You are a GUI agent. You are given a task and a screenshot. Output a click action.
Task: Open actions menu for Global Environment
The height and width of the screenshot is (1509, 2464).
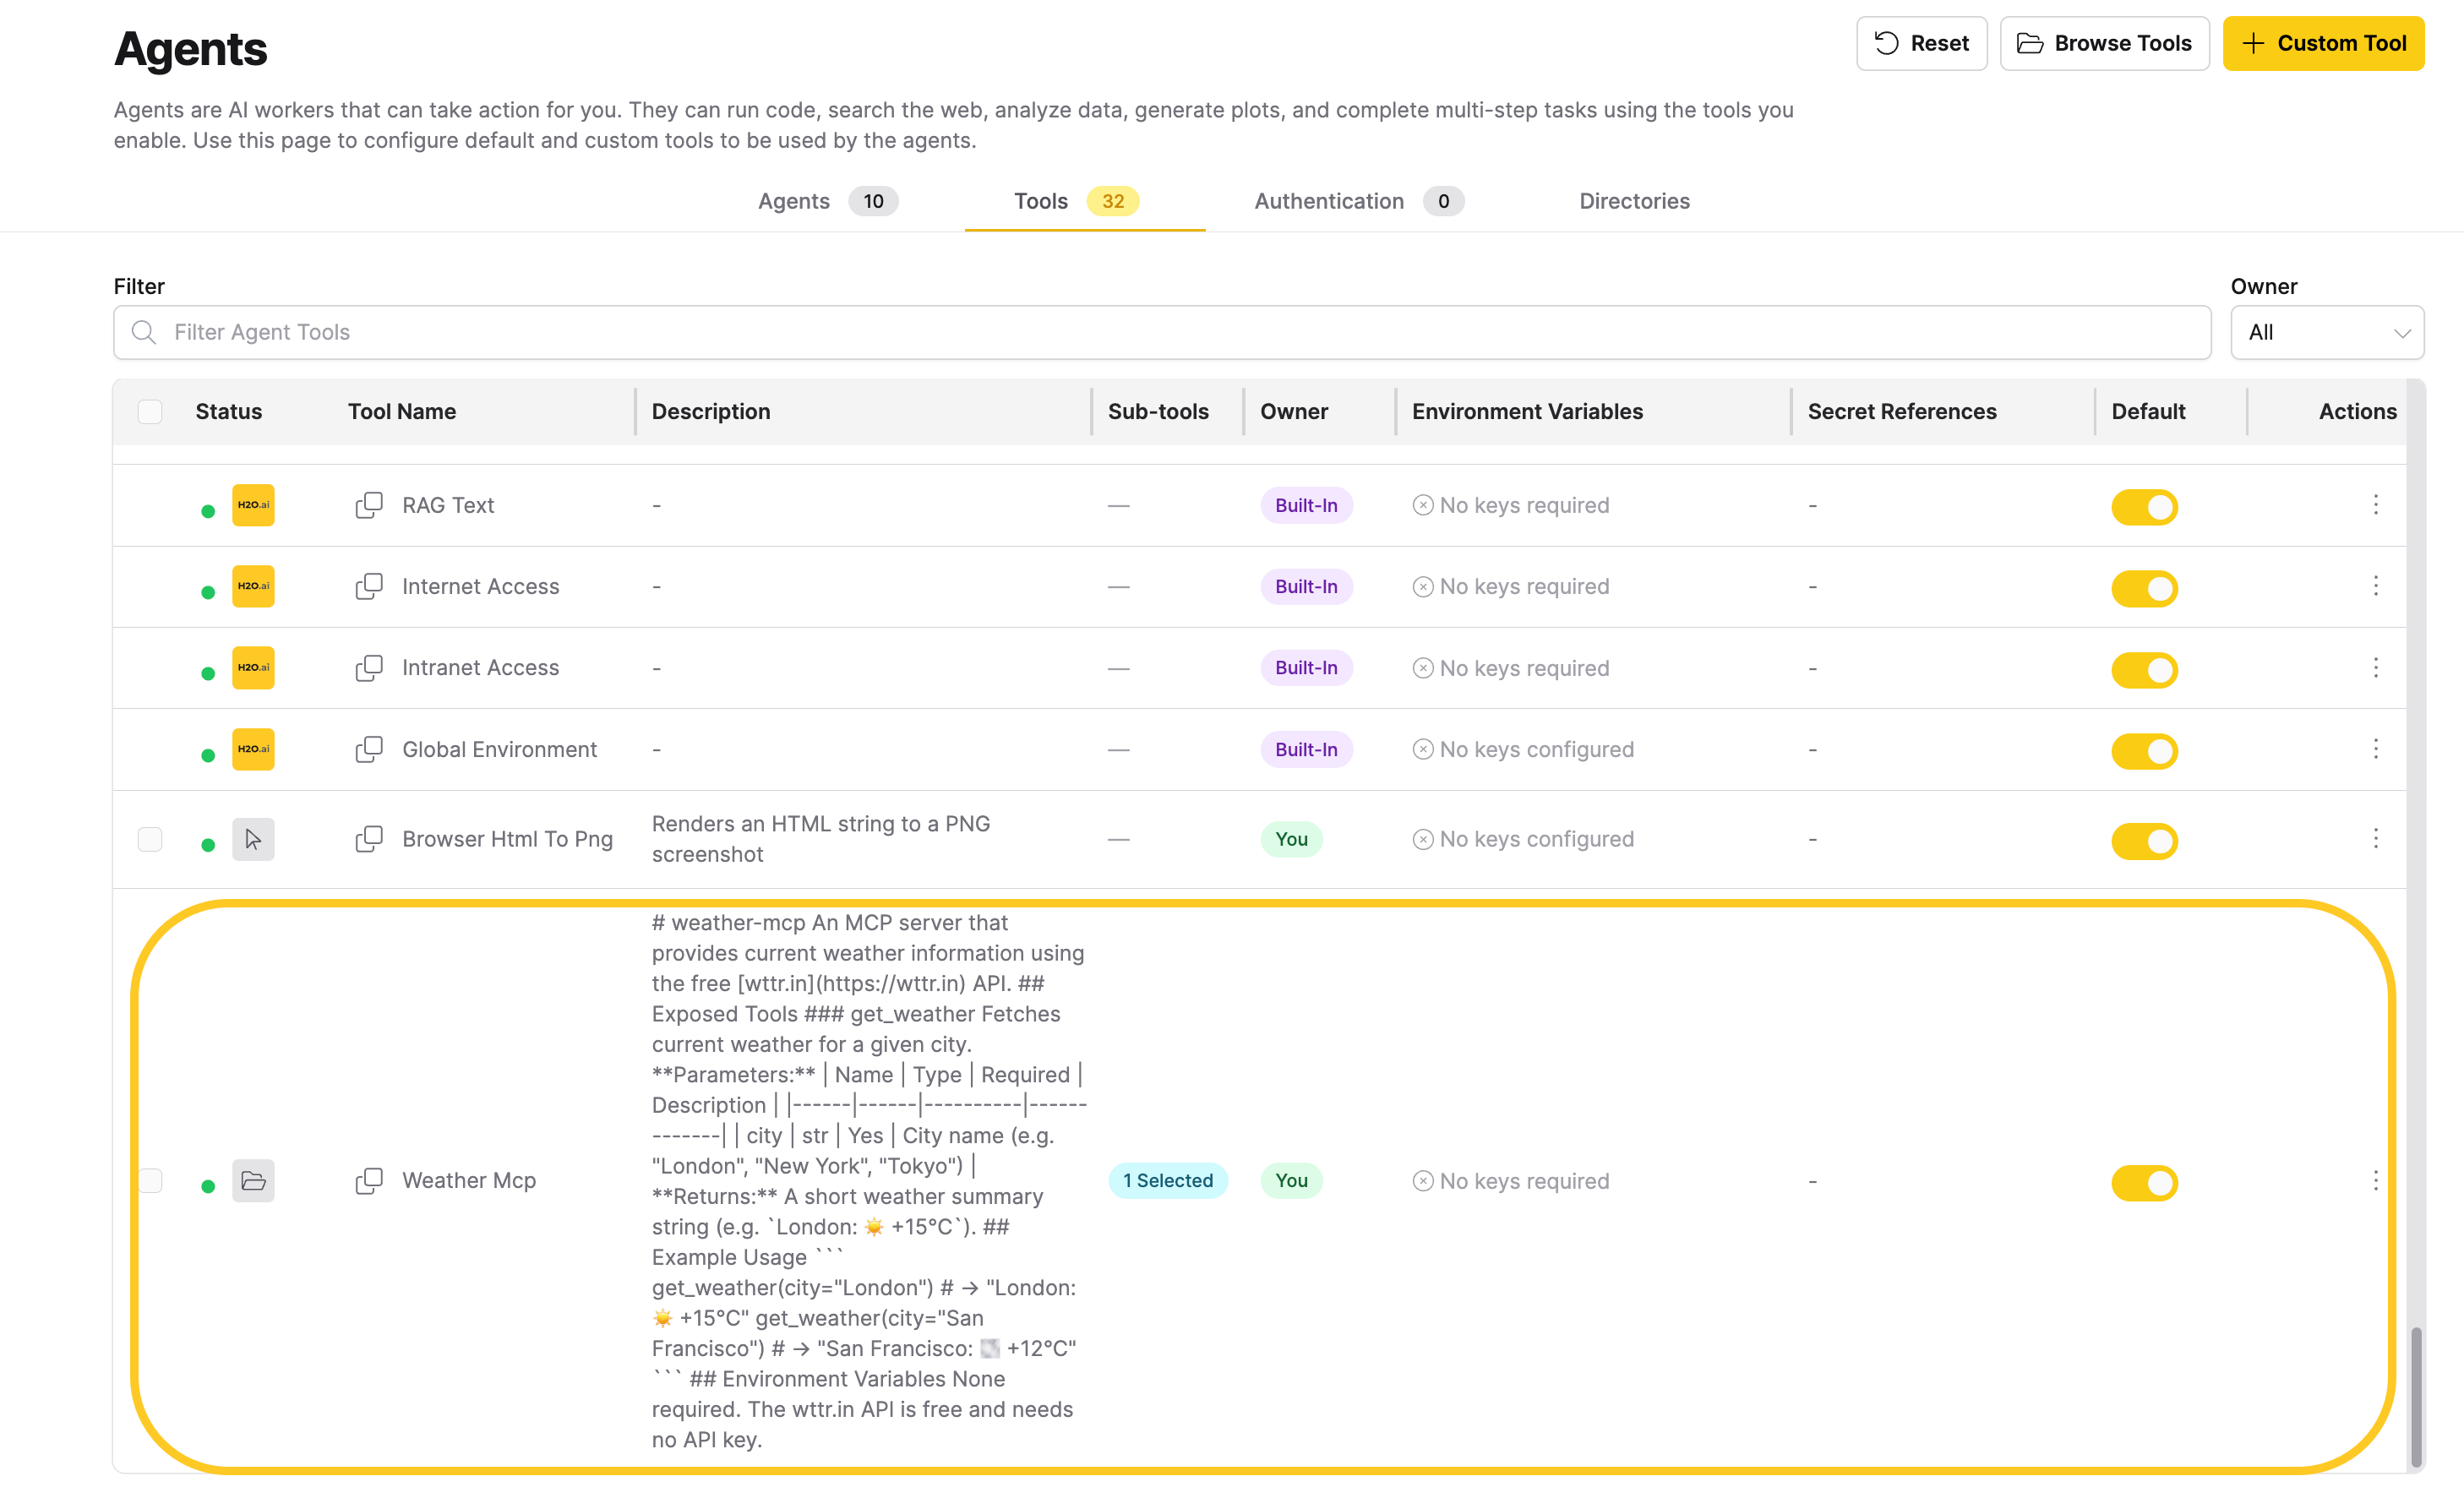point(2376,749)
